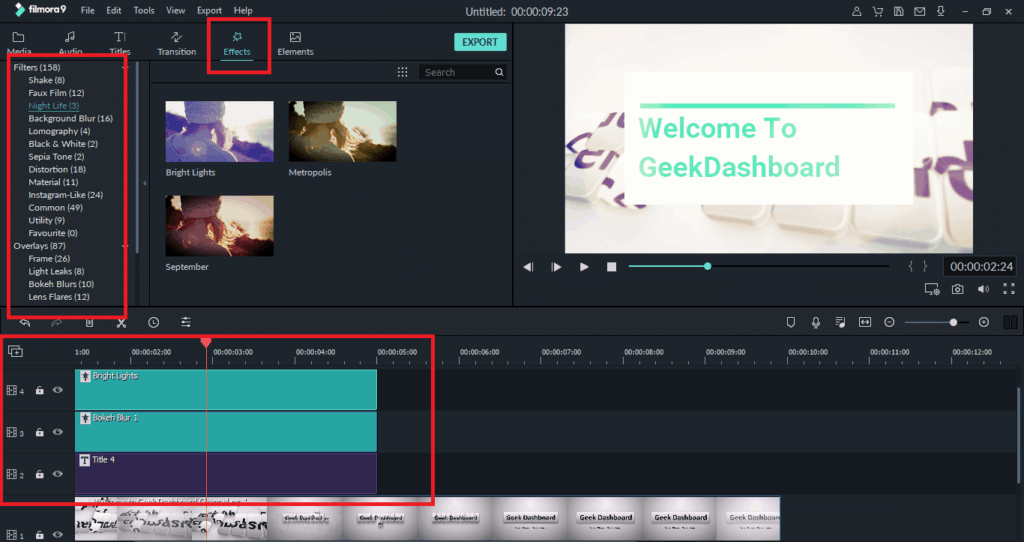This screenshot has width=1024, height=542.
Task: Click the split scissors icon
Action: [x=121, y=322]
